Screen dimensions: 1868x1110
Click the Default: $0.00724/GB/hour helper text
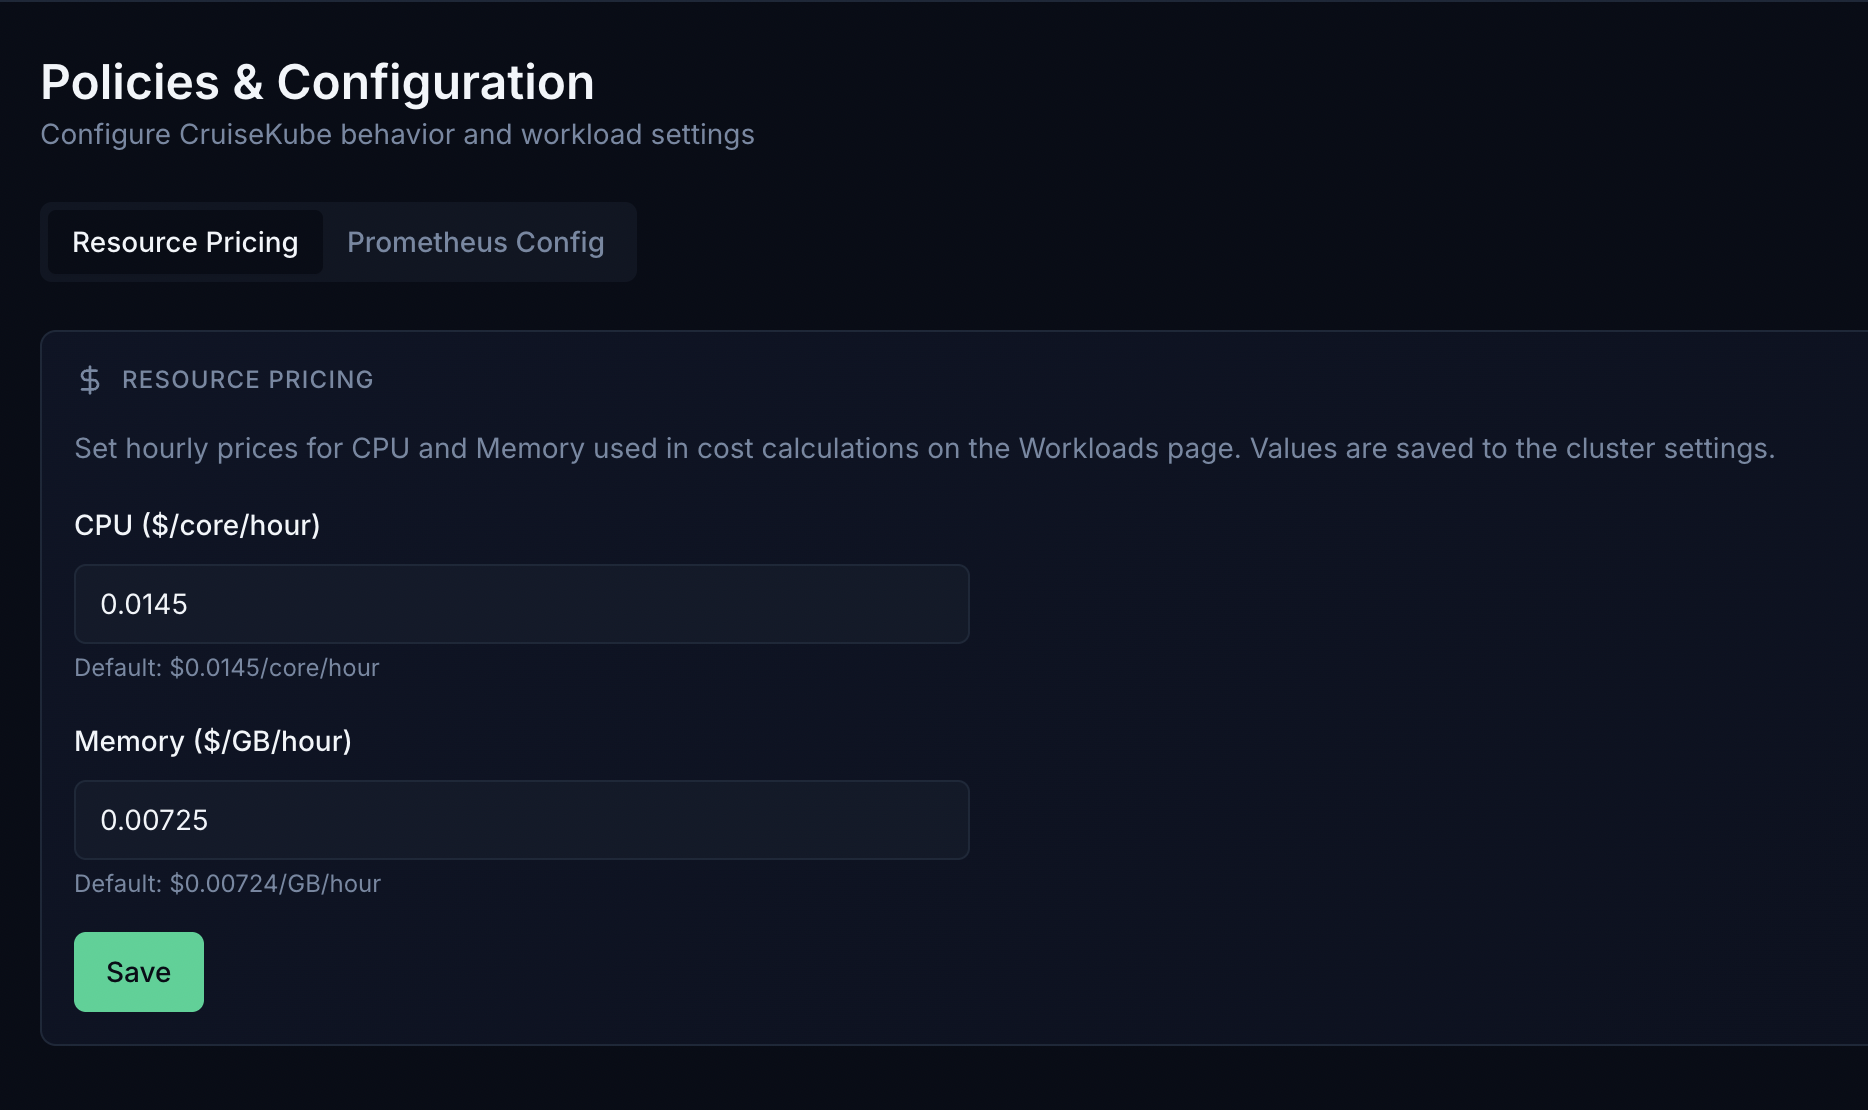(227, 883)
